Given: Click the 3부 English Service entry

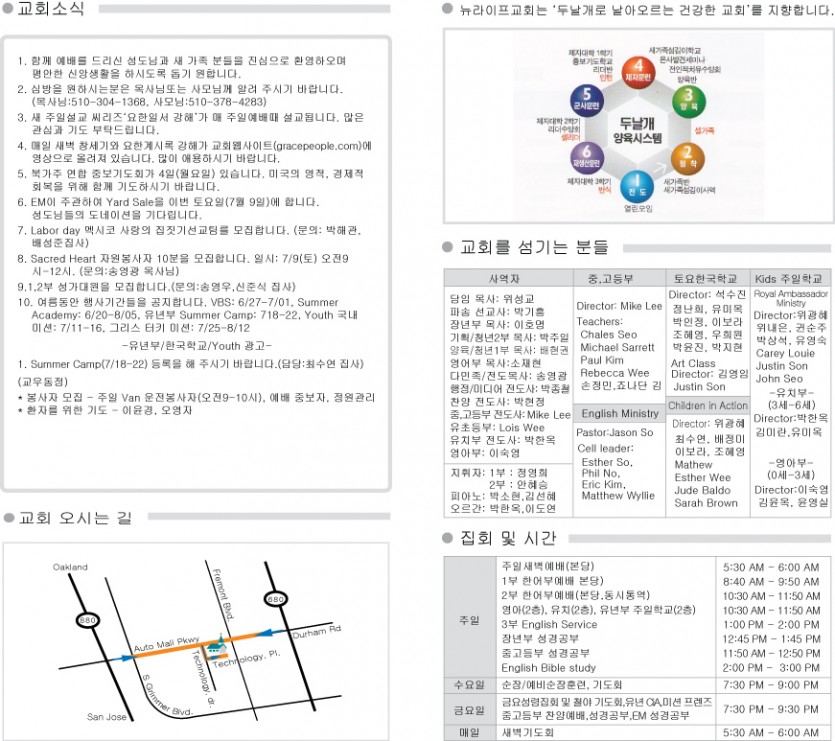Looking at the screenshot, I should click(549, 624).
